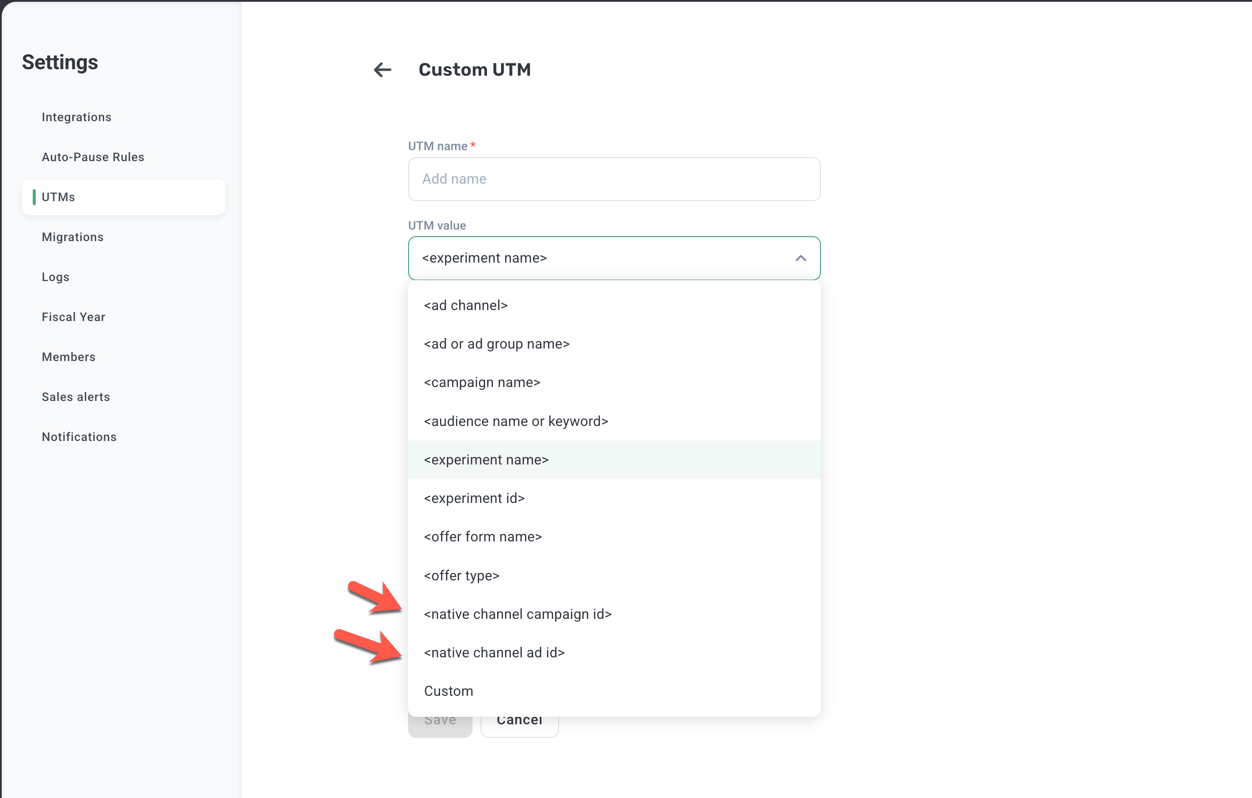This screenshot has width=1252, height=798.
Task: Select <native channel campaign id> option
Action: click(x=518, y=614)
